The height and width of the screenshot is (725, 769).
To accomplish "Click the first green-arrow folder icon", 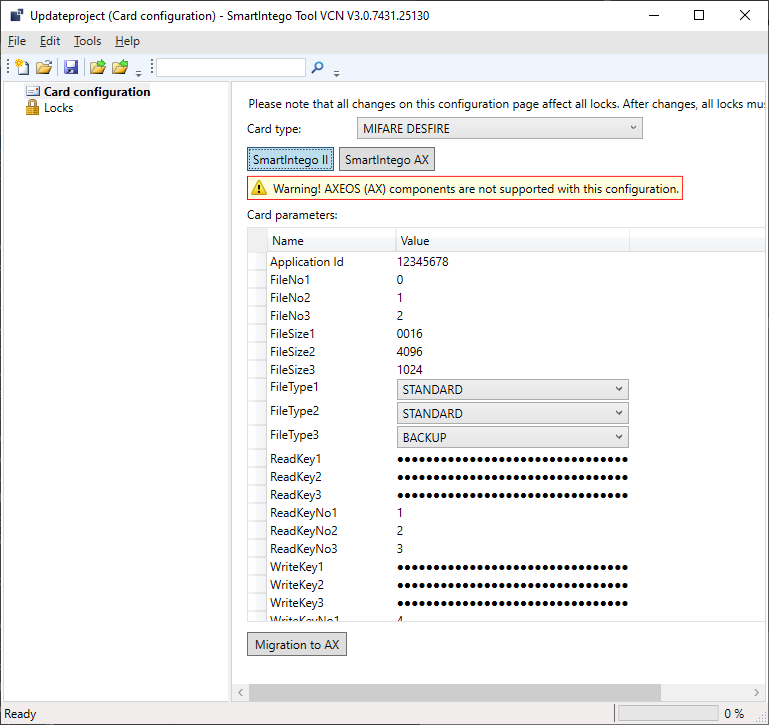I will coord(97,67).
